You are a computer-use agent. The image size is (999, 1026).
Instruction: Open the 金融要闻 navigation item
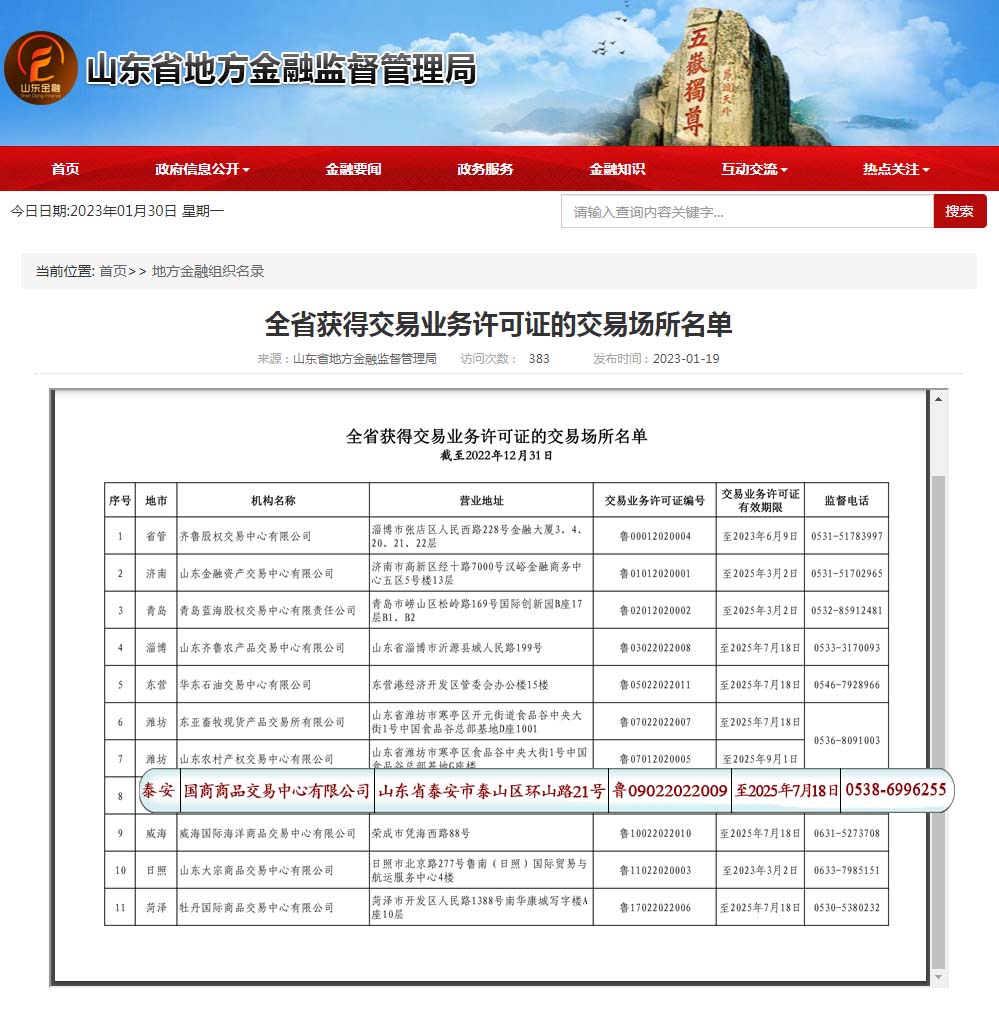353,169
